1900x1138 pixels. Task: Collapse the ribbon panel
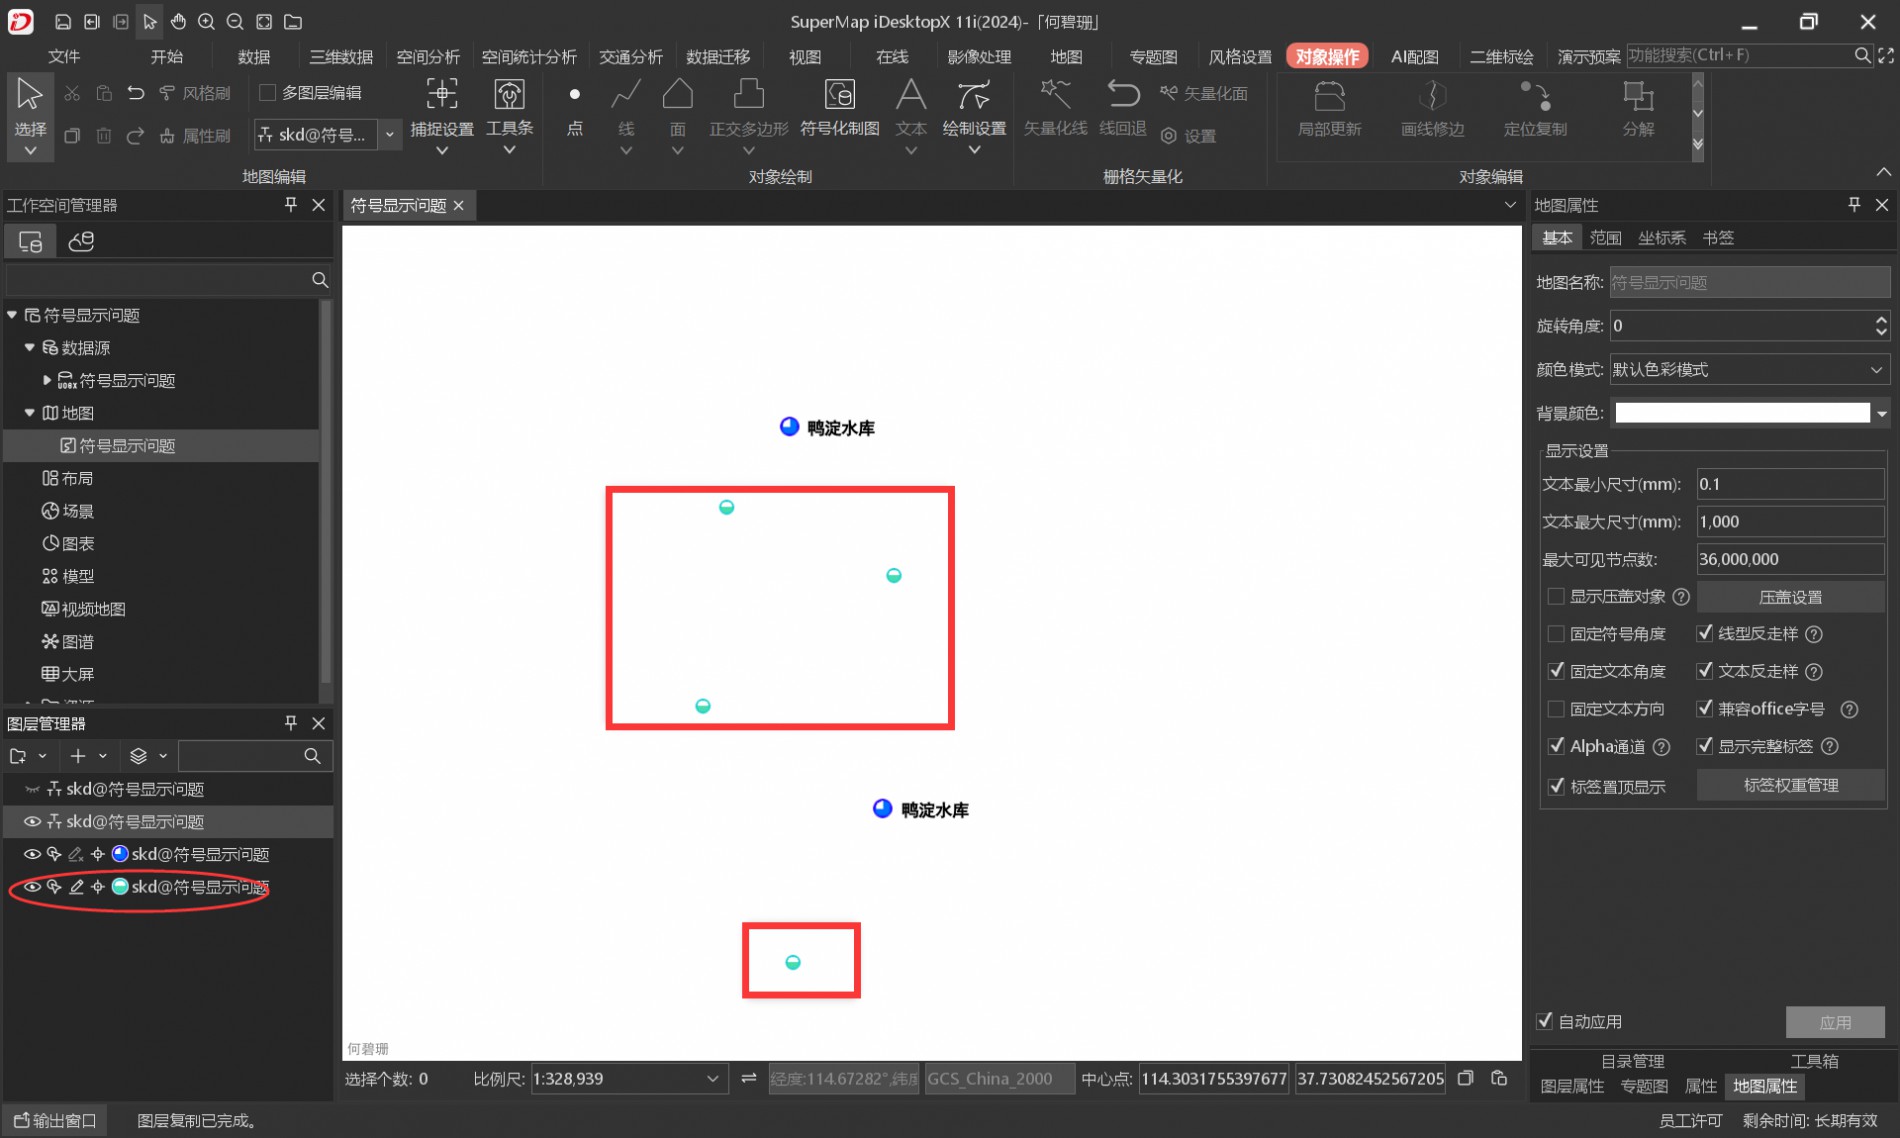coord(1883,174)
